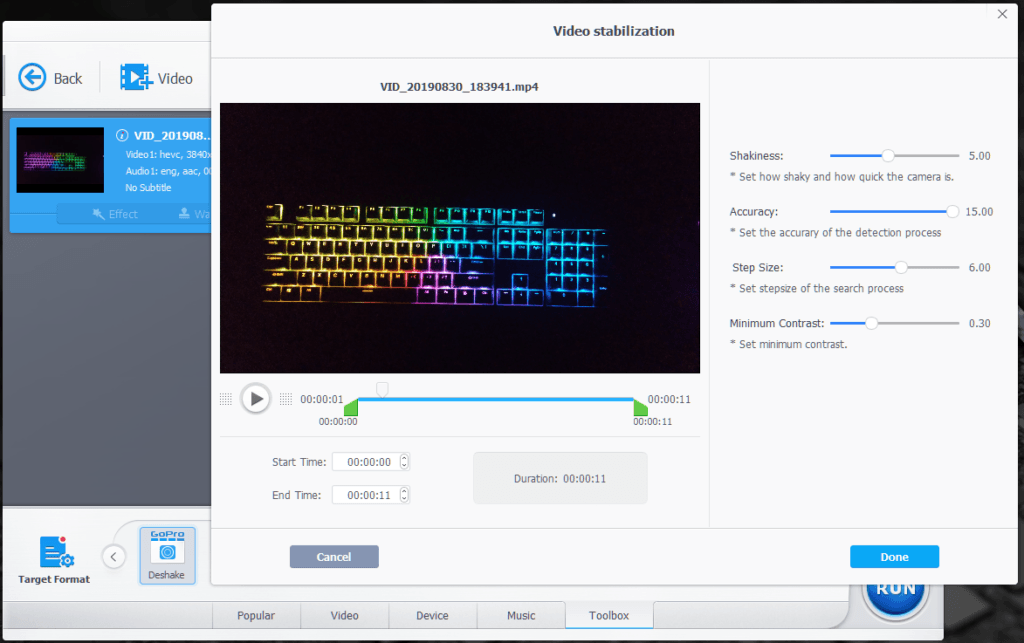Image resolution: width=1024 pixels, height=643 pixels.
Task: Click the keyboard video thumbnail in file list
Action: 60,160
